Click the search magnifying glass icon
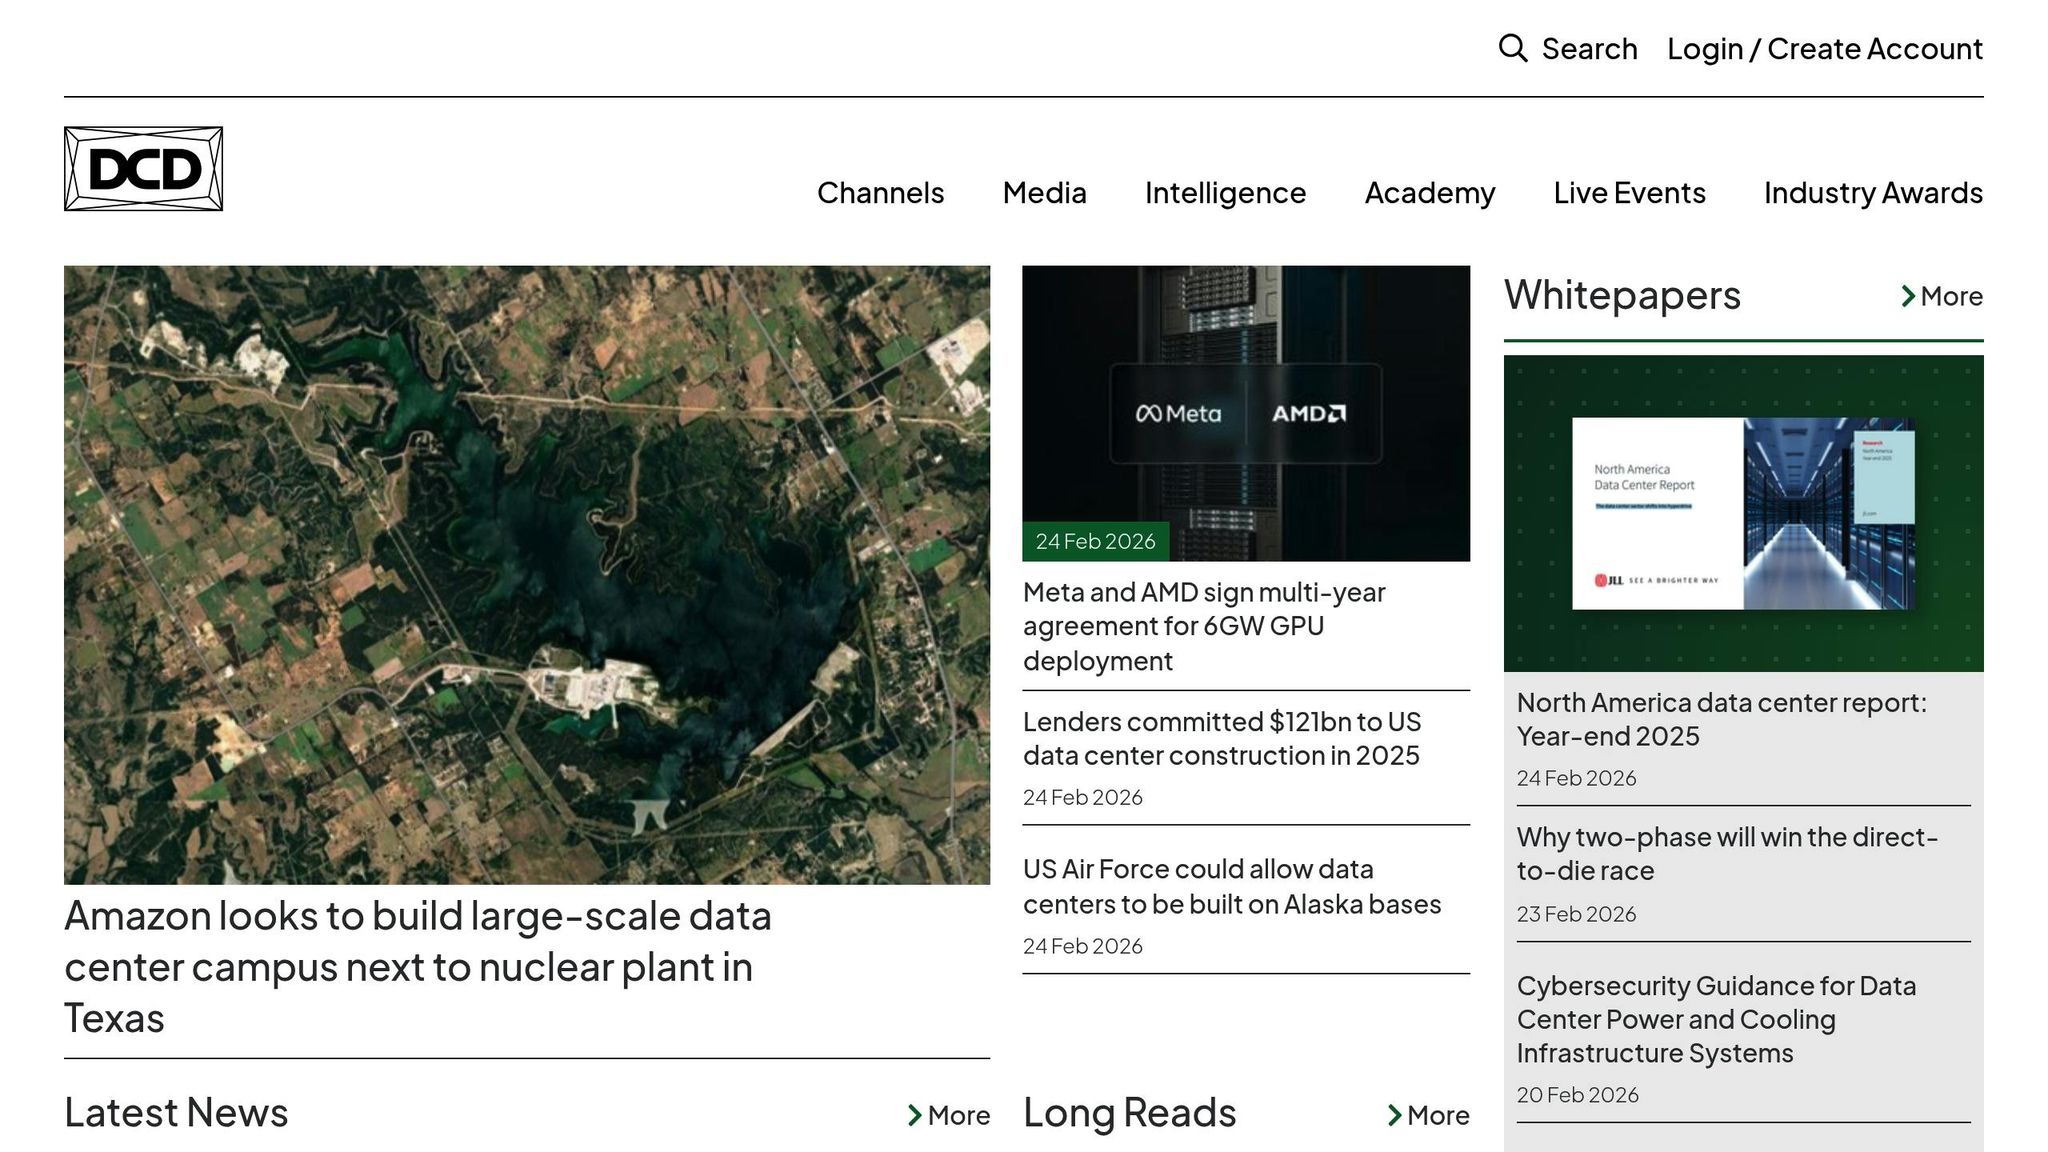 [1513, 48]
